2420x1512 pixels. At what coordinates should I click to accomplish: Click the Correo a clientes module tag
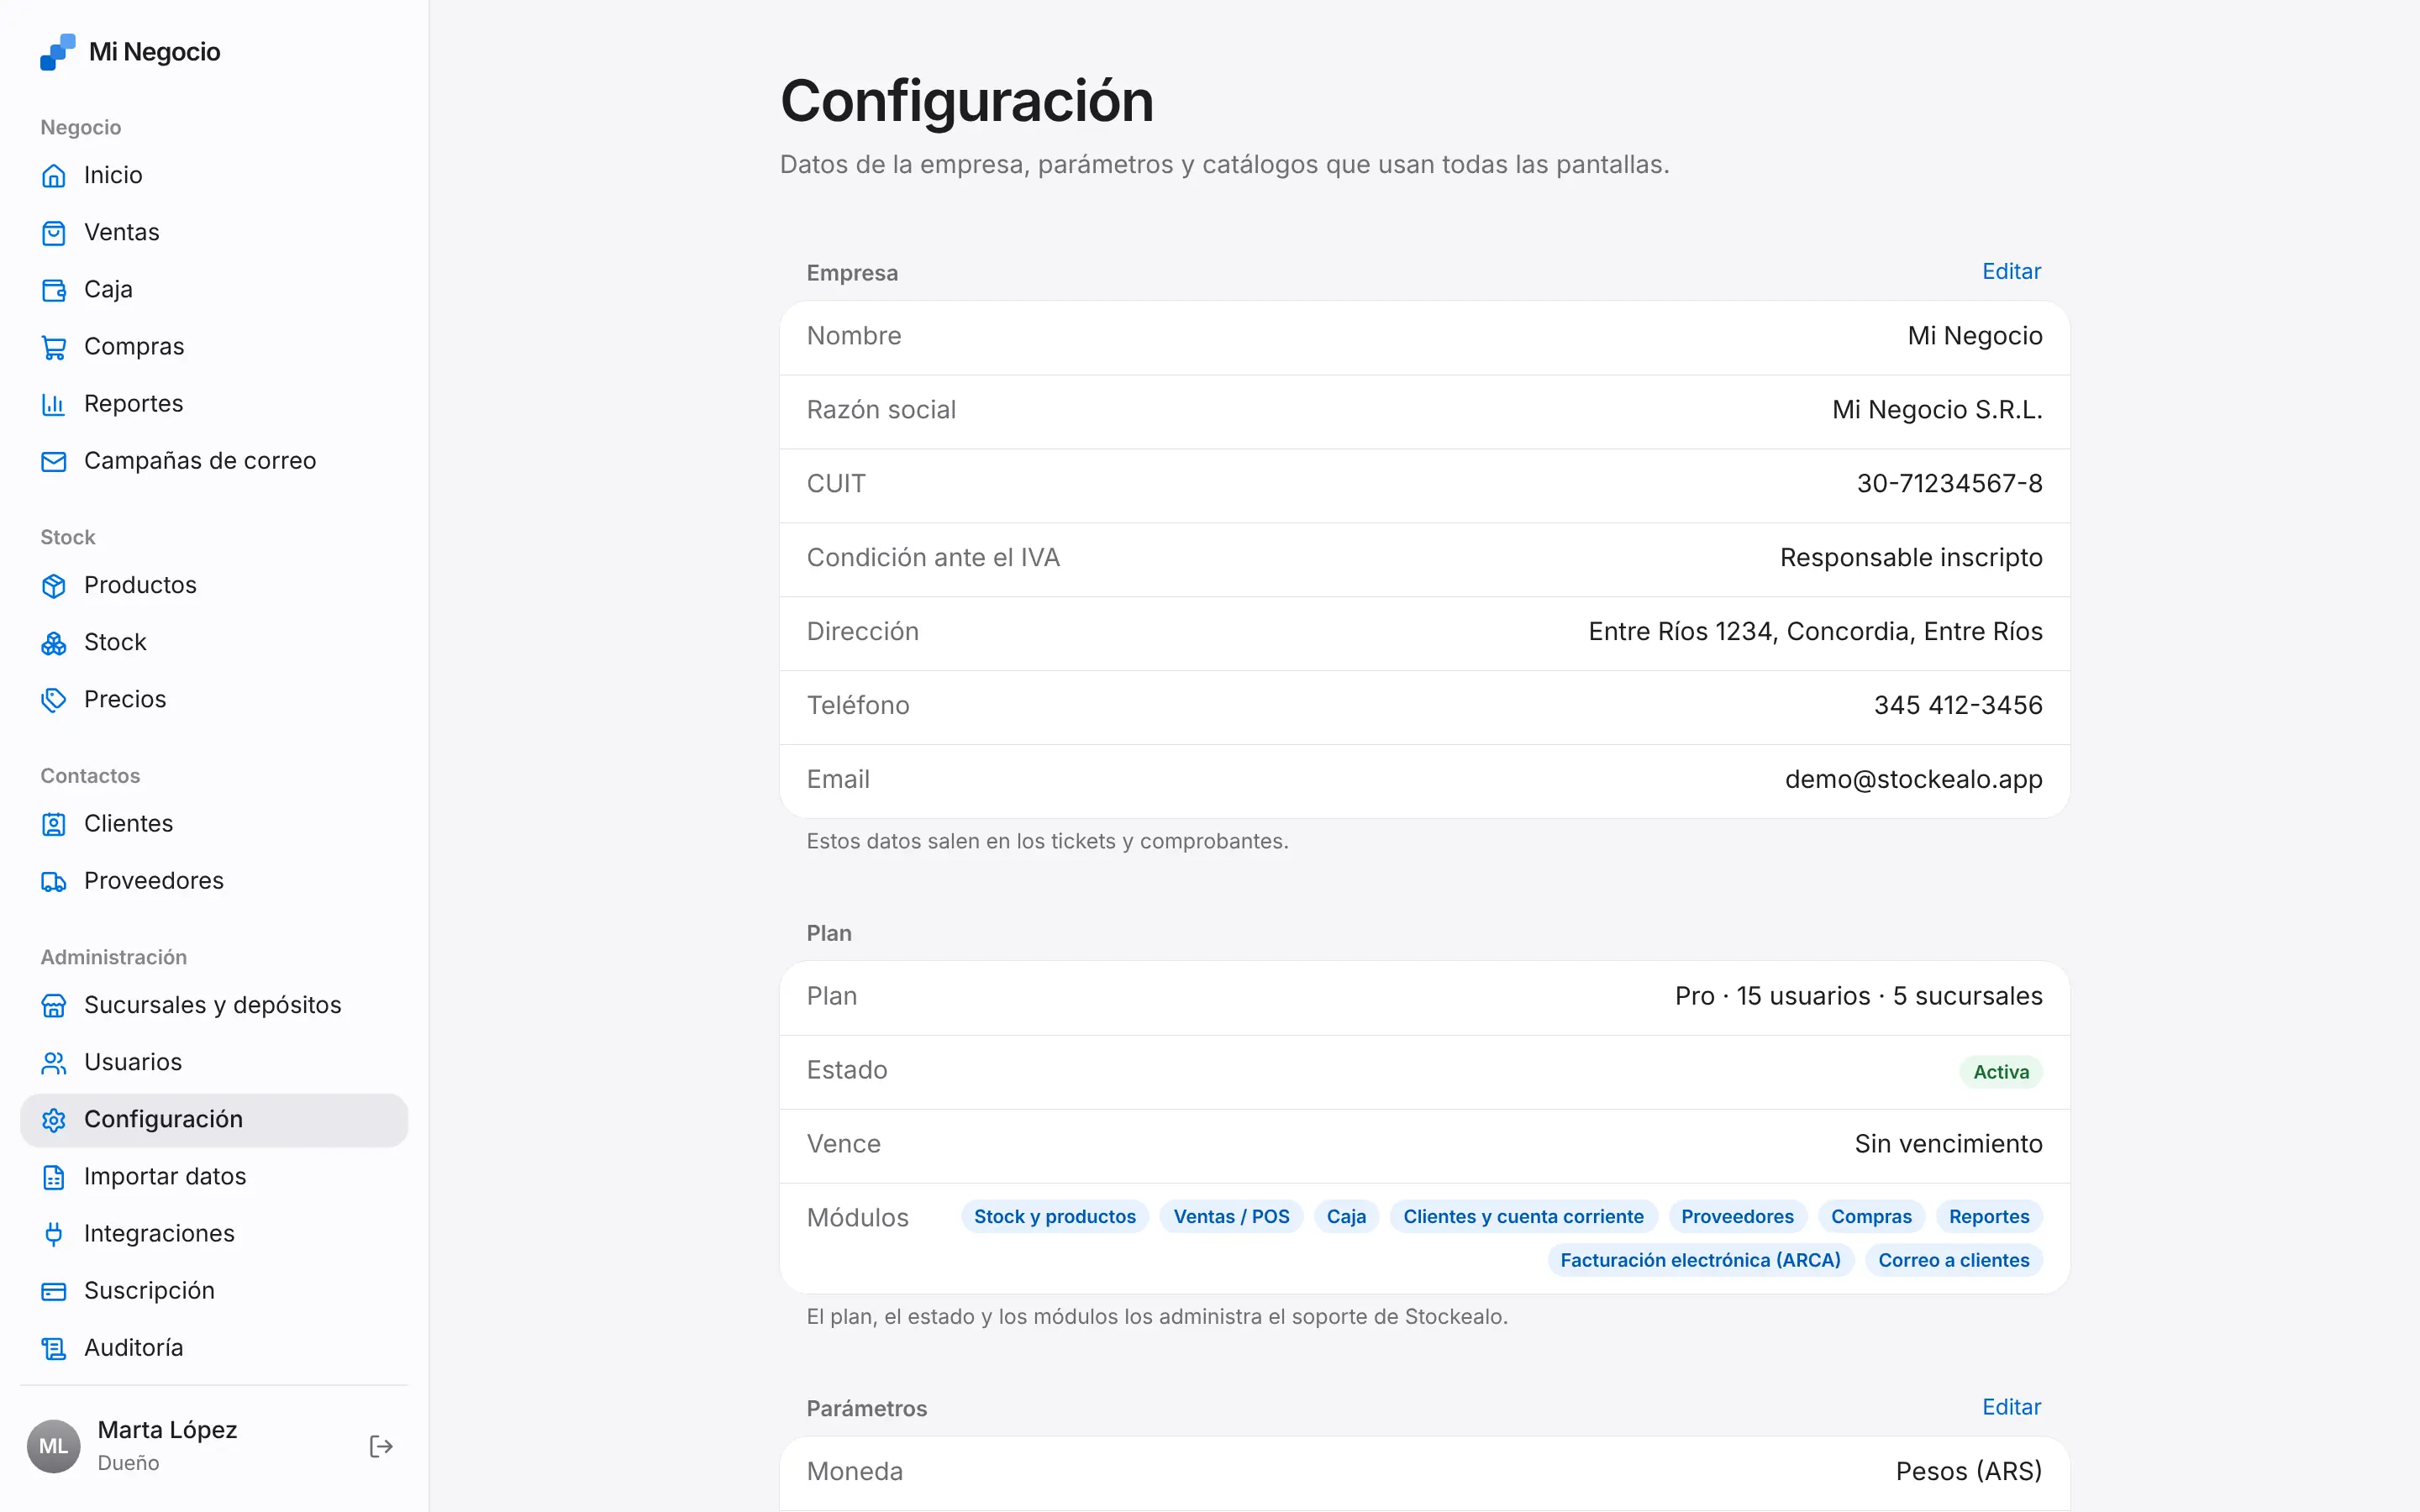(1953, 1260)
